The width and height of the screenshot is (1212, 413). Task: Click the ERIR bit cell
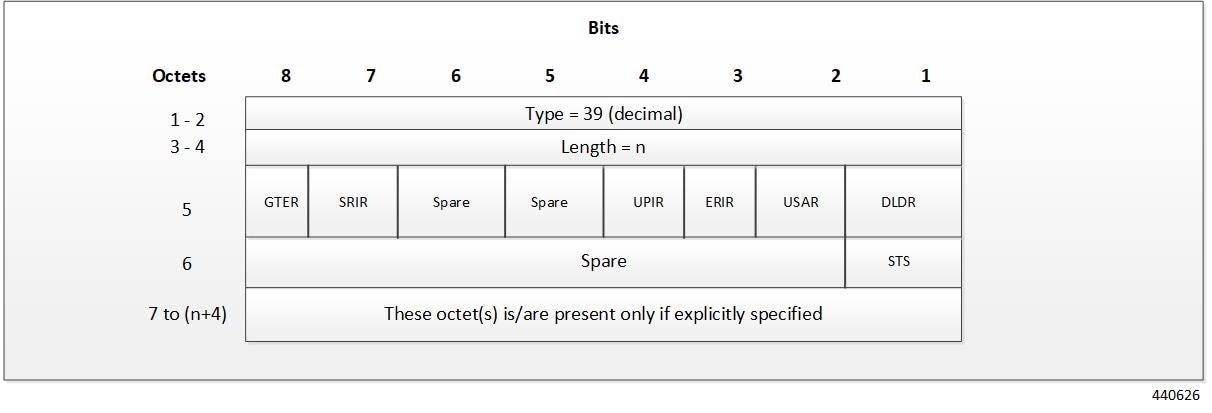point(720,202)
